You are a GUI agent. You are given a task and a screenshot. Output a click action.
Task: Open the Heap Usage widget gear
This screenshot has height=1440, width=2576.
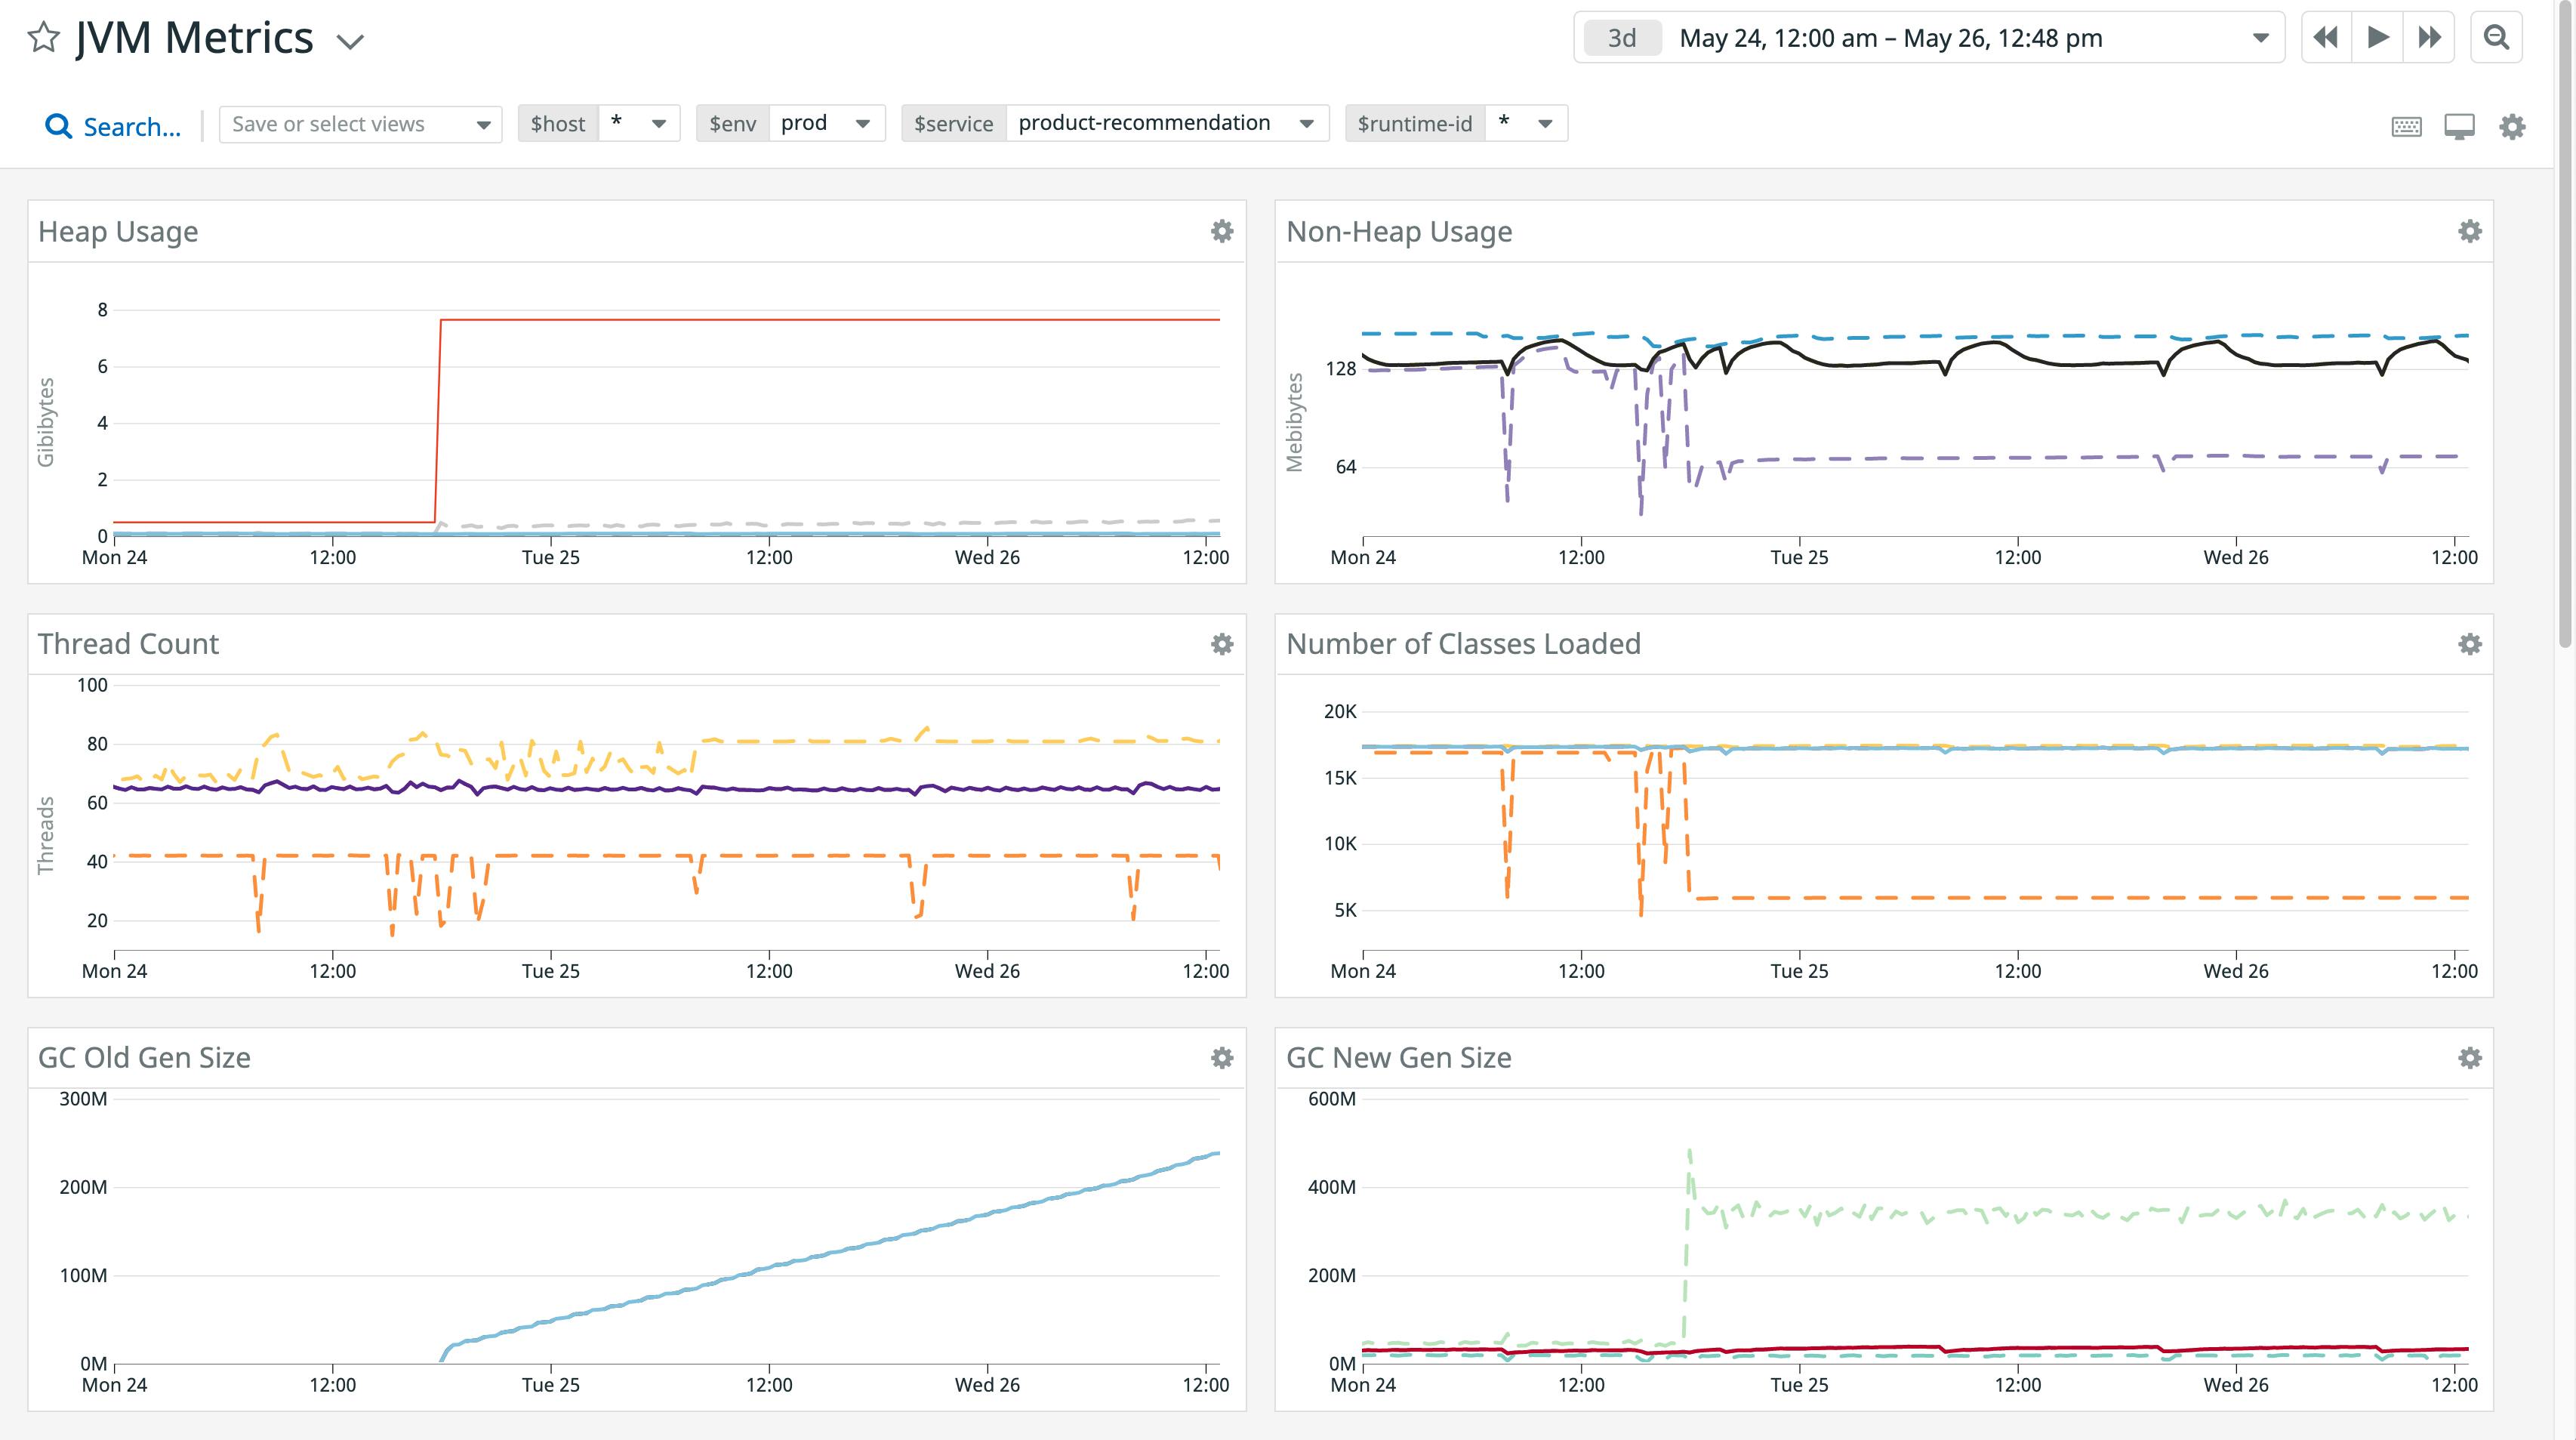[1222, 231]
